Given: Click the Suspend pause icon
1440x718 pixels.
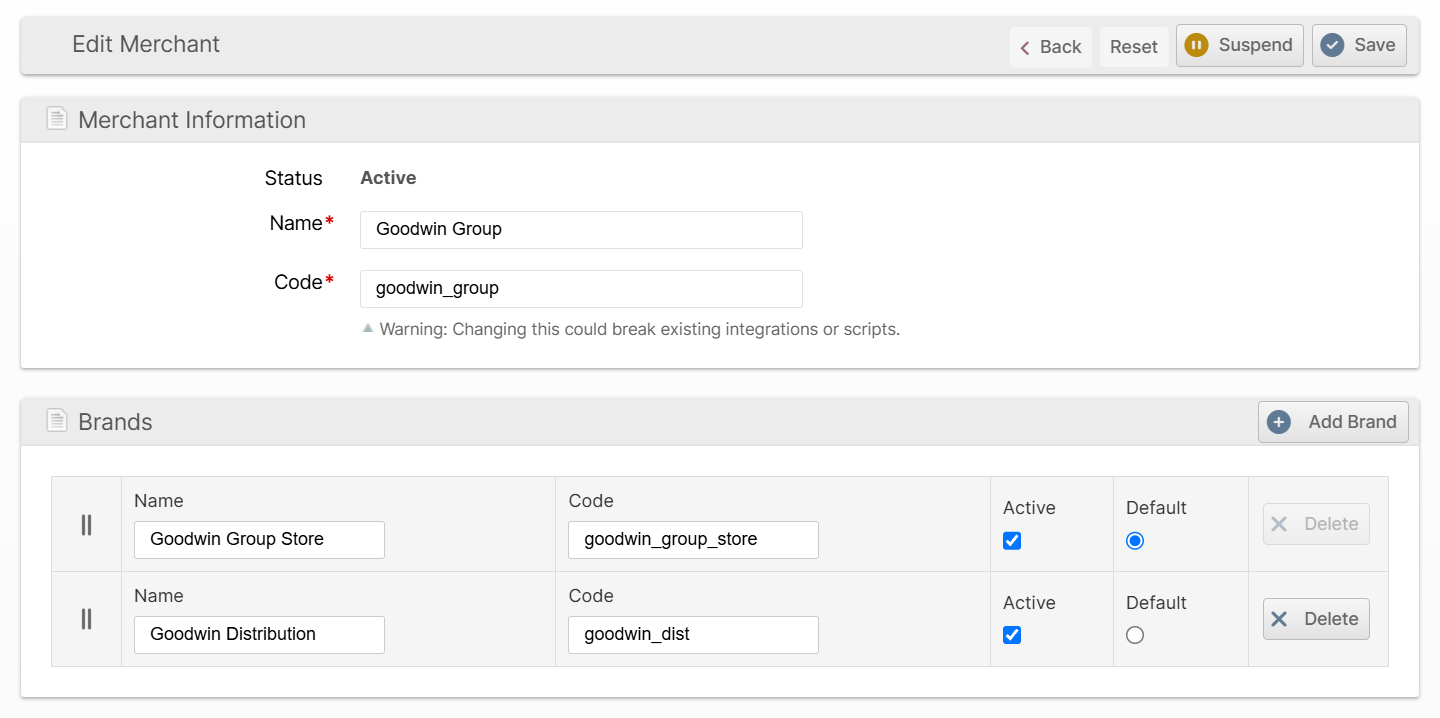Looking at the screenshot, I should (x=1196, y=45).
